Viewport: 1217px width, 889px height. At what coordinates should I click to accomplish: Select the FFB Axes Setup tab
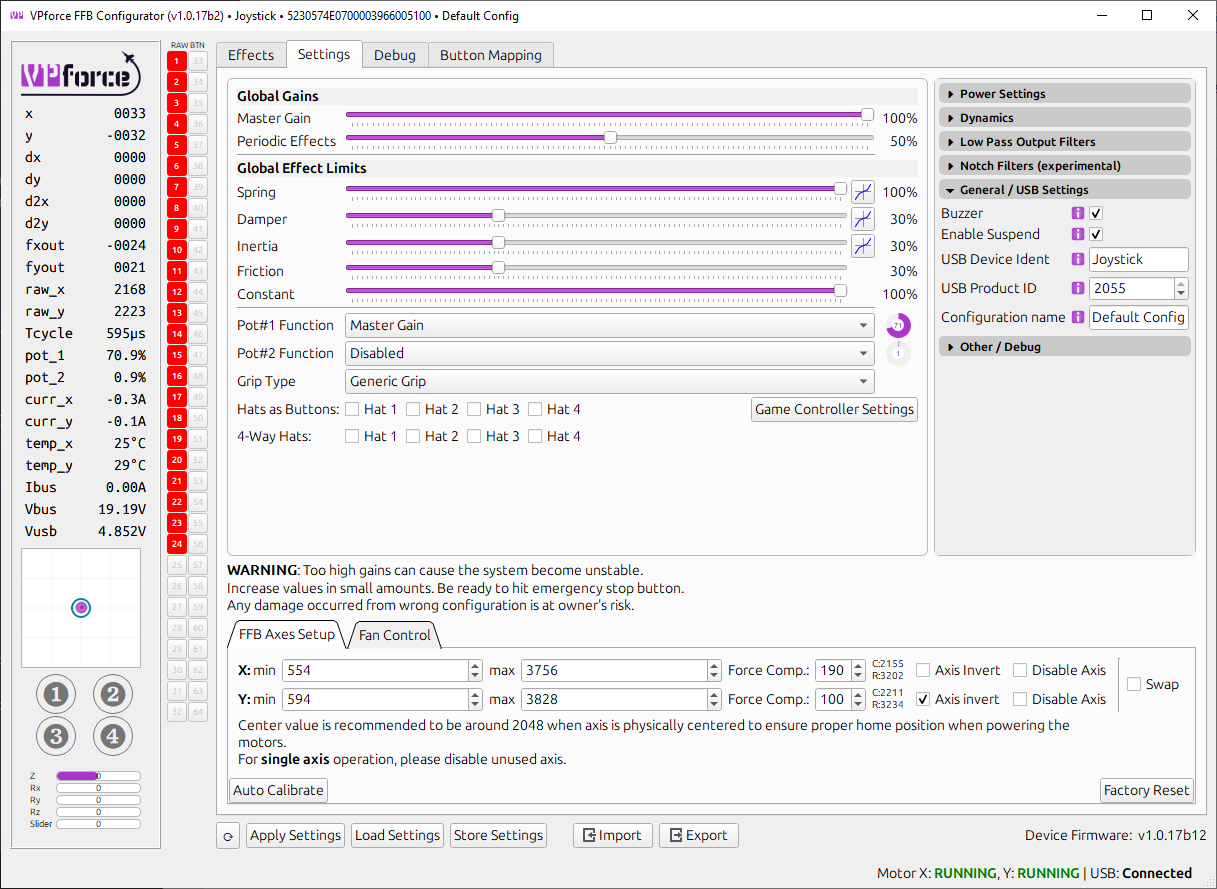point(286,634)
